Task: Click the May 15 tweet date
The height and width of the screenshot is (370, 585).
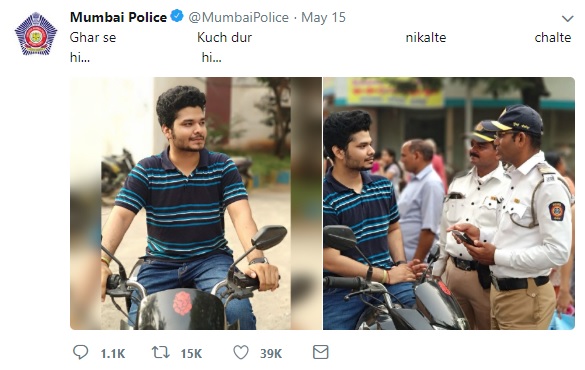Action: (x=323, y=18)
